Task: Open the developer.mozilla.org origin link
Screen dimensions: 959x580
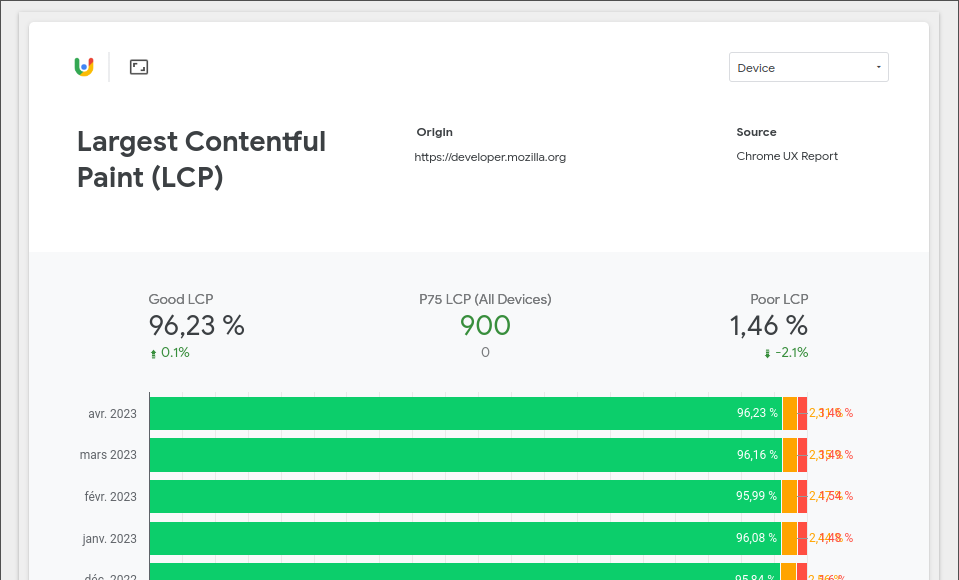Action: [490, 157]
